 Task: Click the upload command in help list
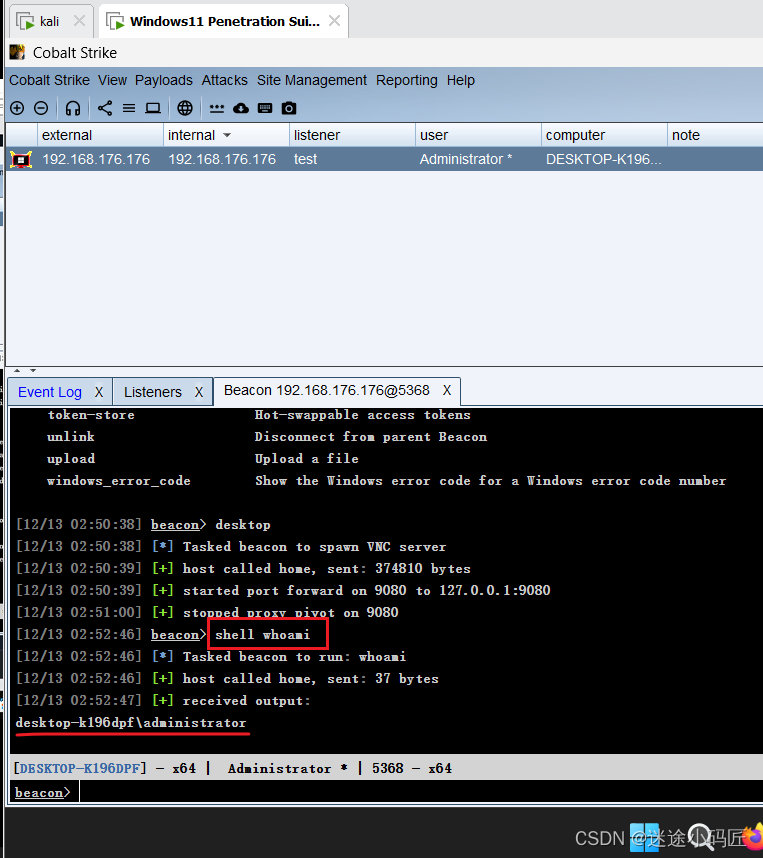(x=71, y=459)
